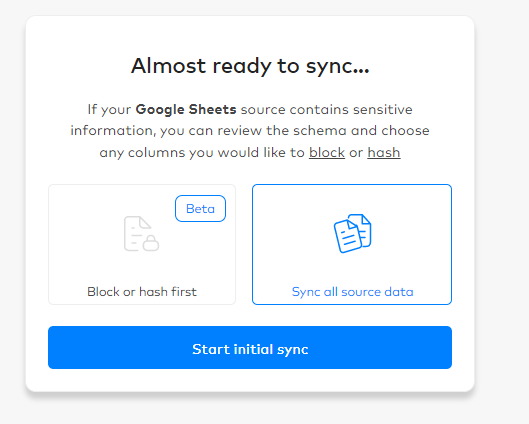This screenshot has width=529, height=424.
Task: Click the Block or hash first label
Action: pyautogui.click(x=142, y=292)
